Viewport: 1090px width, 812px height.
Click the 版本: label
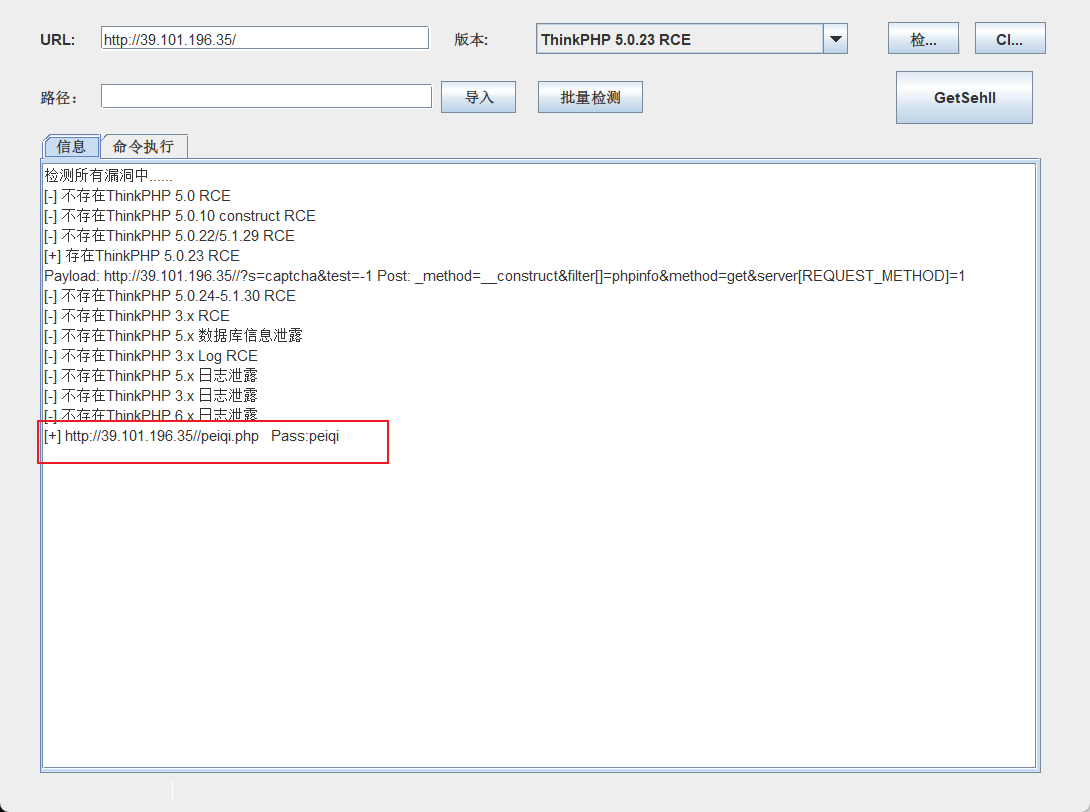point(471,40)
